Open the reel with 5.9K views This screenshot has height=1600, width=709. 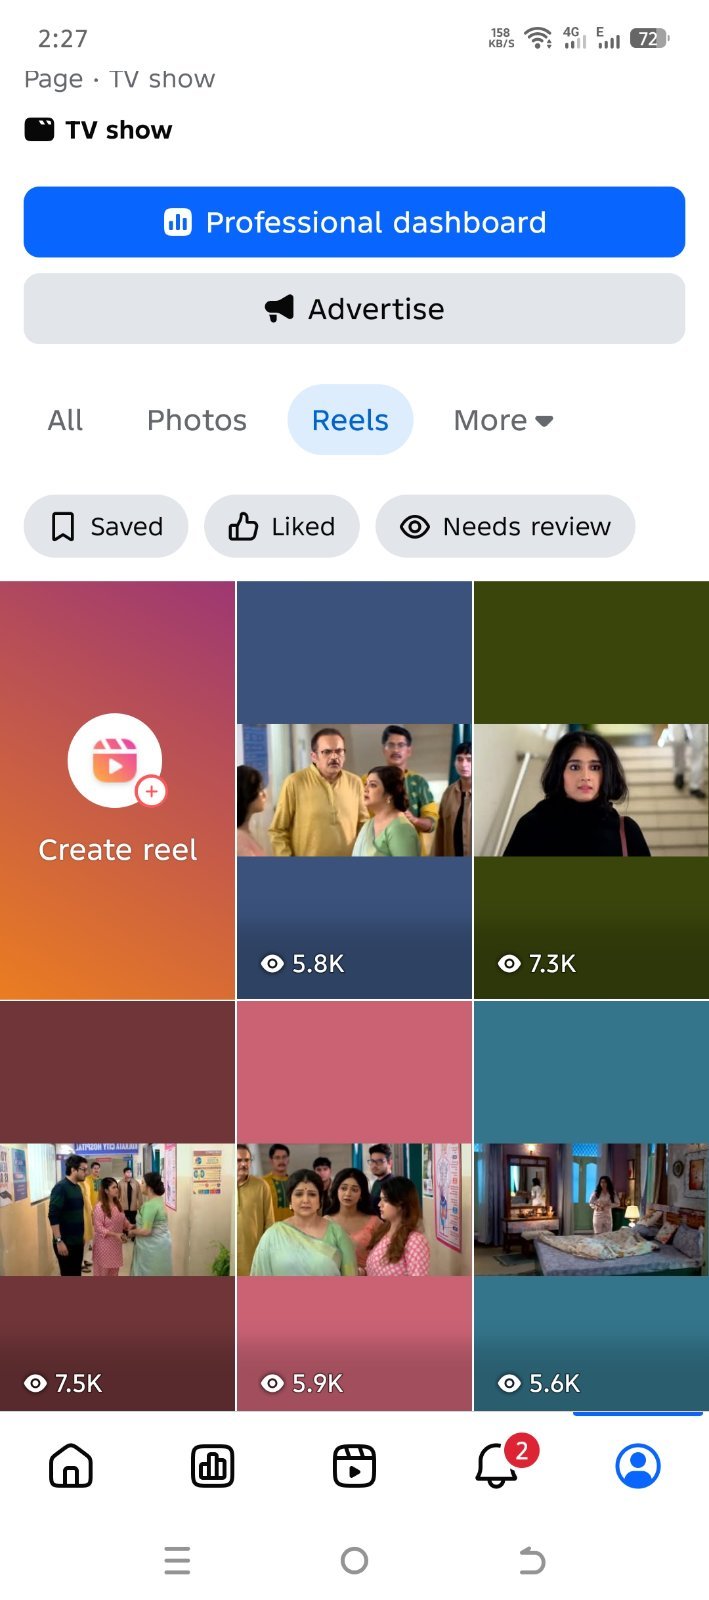click(354, 1207)
